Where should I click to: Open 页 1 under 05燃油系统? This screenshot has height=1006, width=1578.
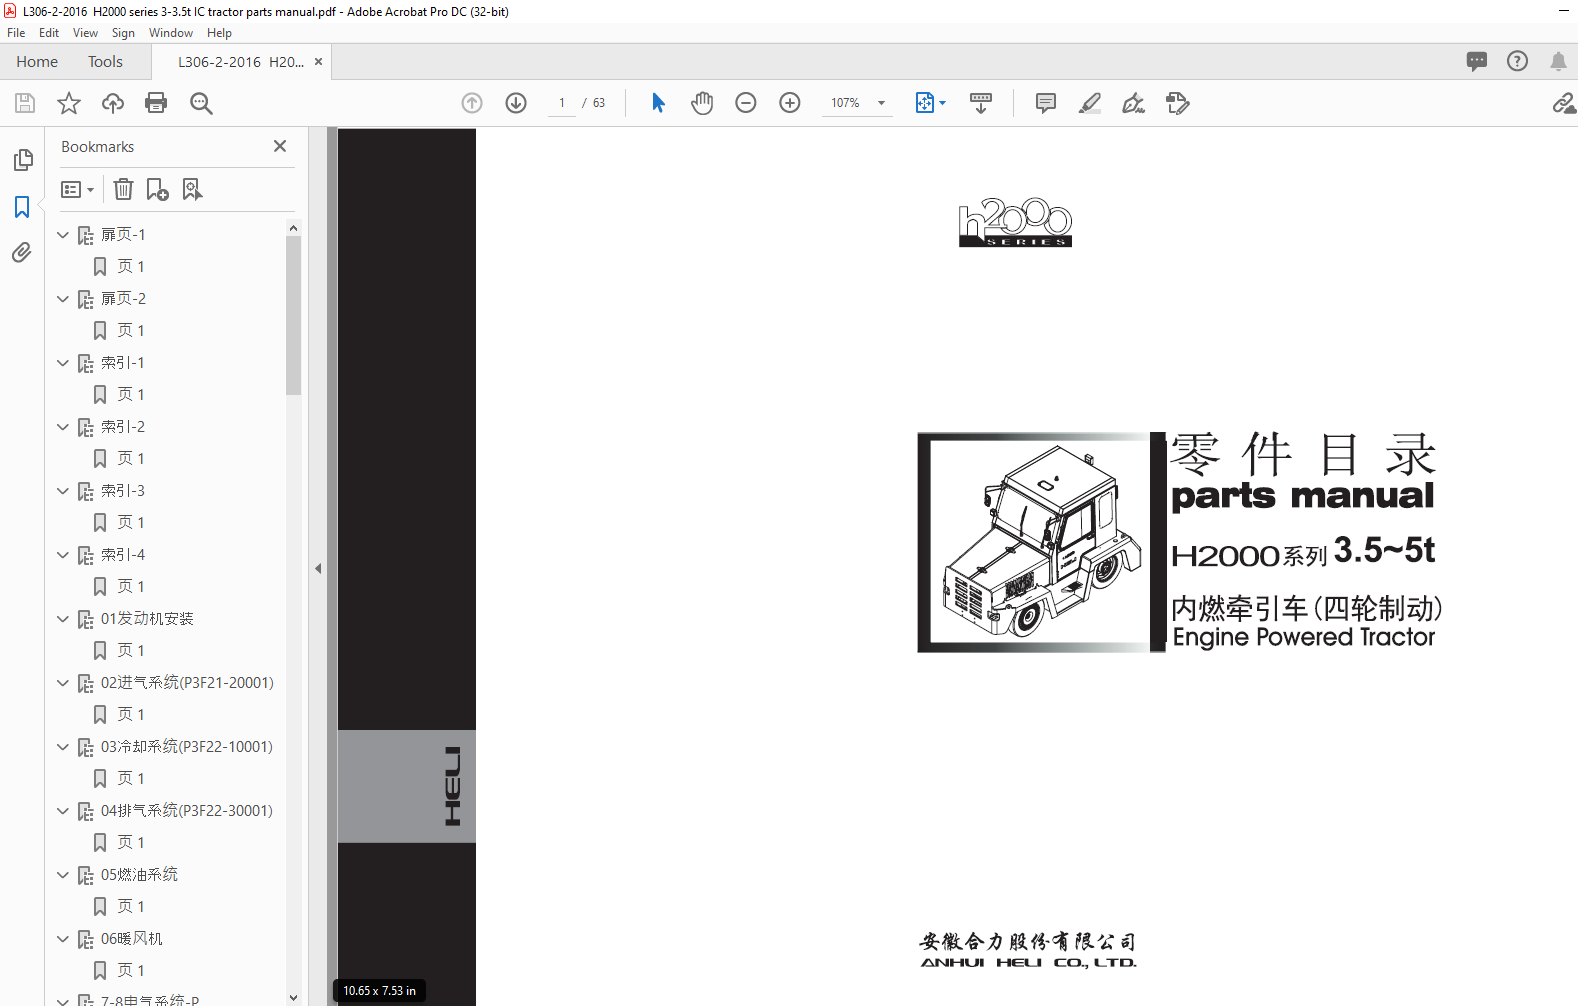(131, 907)
